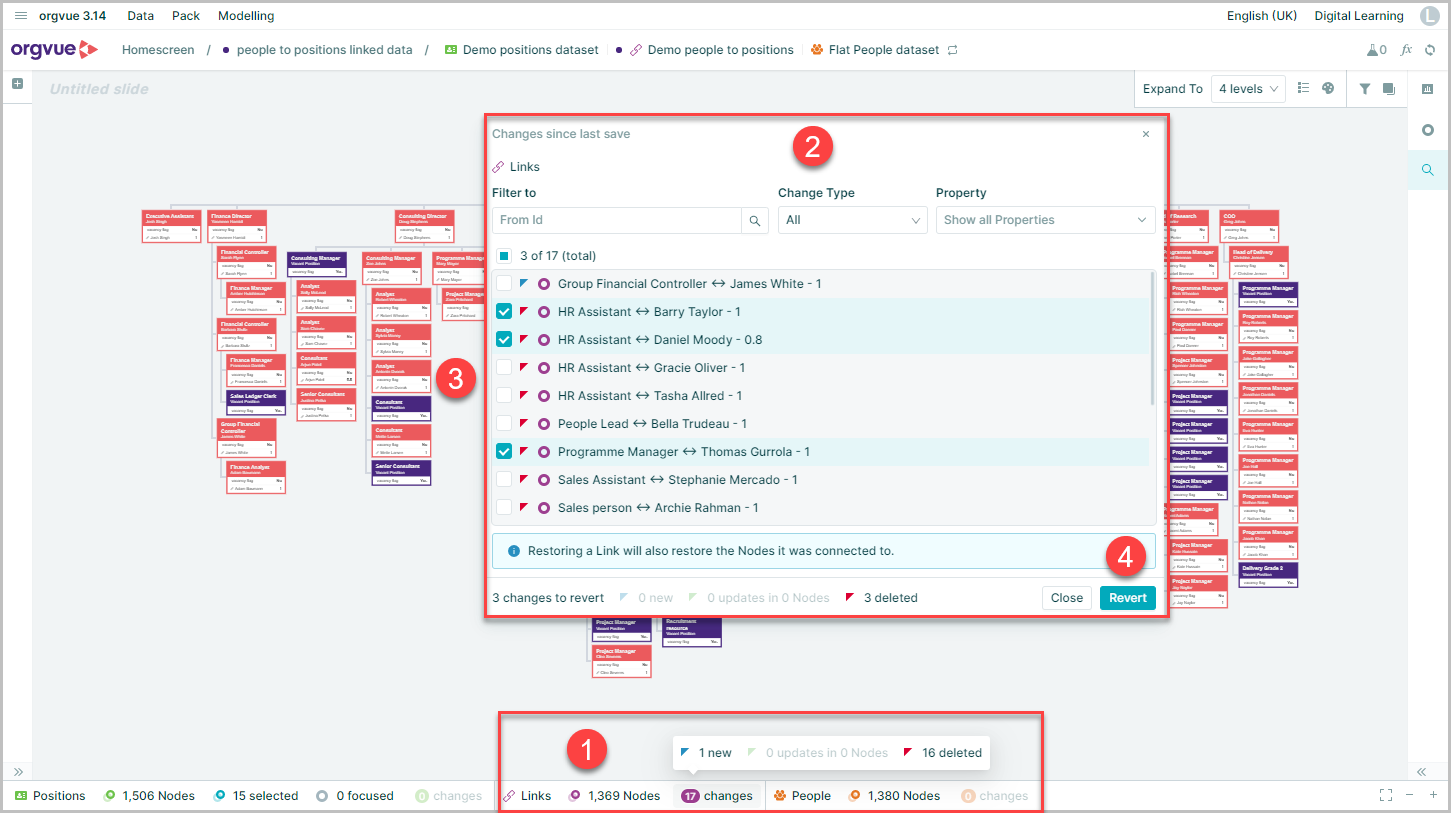Tick HR Assistant Gracie Oliver checkbox
This screenshot has width=1451, height=813.
pos(504,368)
